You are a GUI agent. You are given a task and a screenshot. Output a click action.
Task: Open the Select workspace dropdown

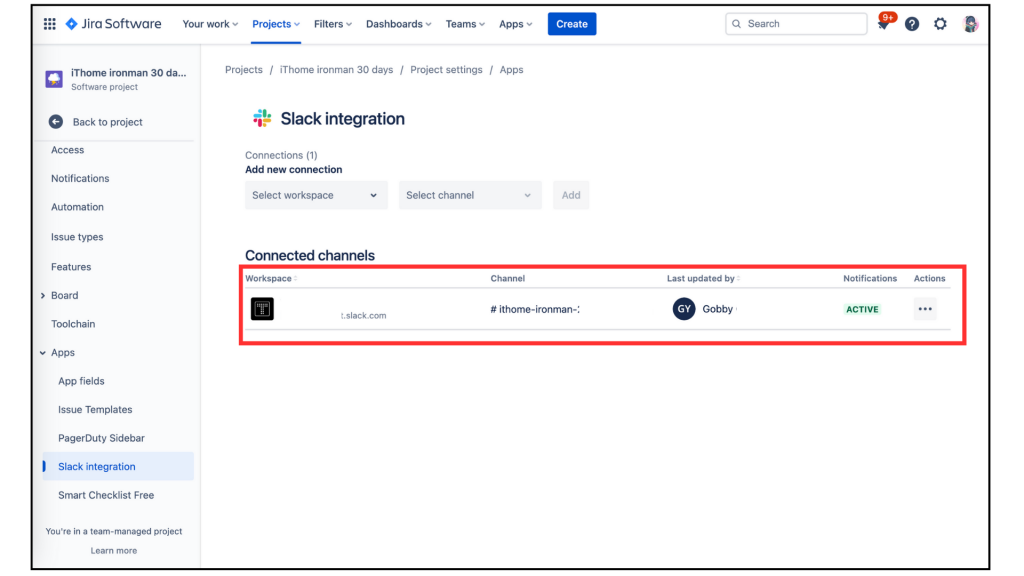coord(316,195)
